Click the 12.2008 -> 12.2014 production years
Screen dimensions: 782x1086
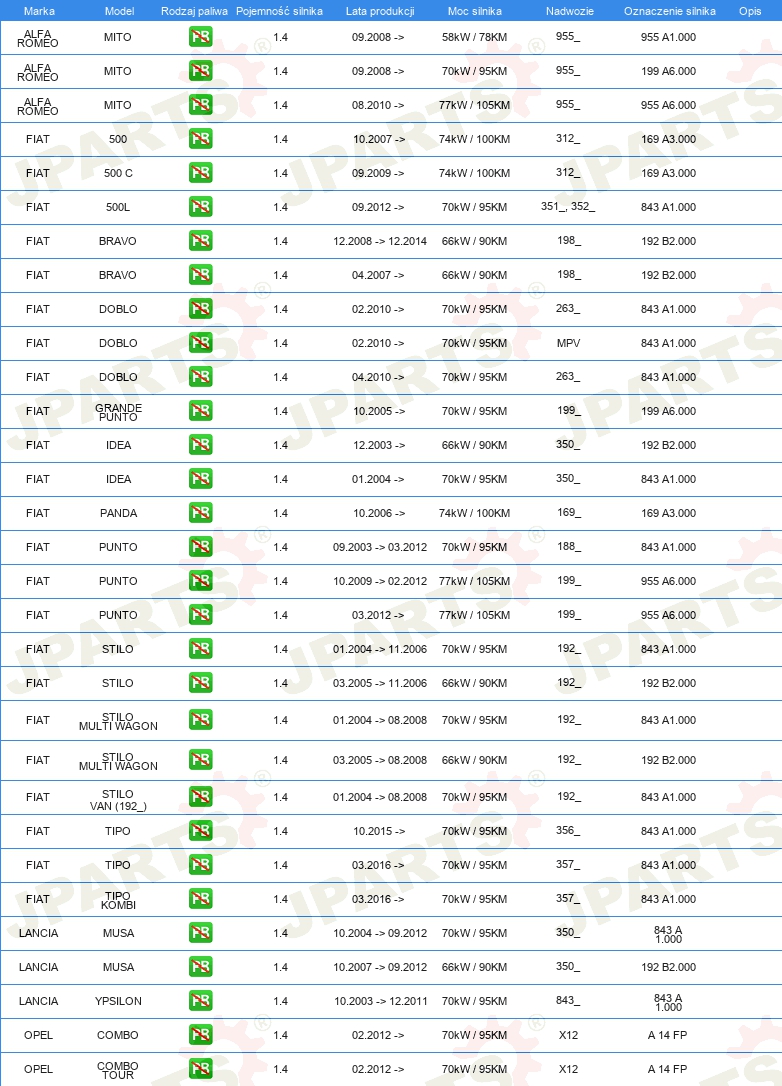[380, 241]
